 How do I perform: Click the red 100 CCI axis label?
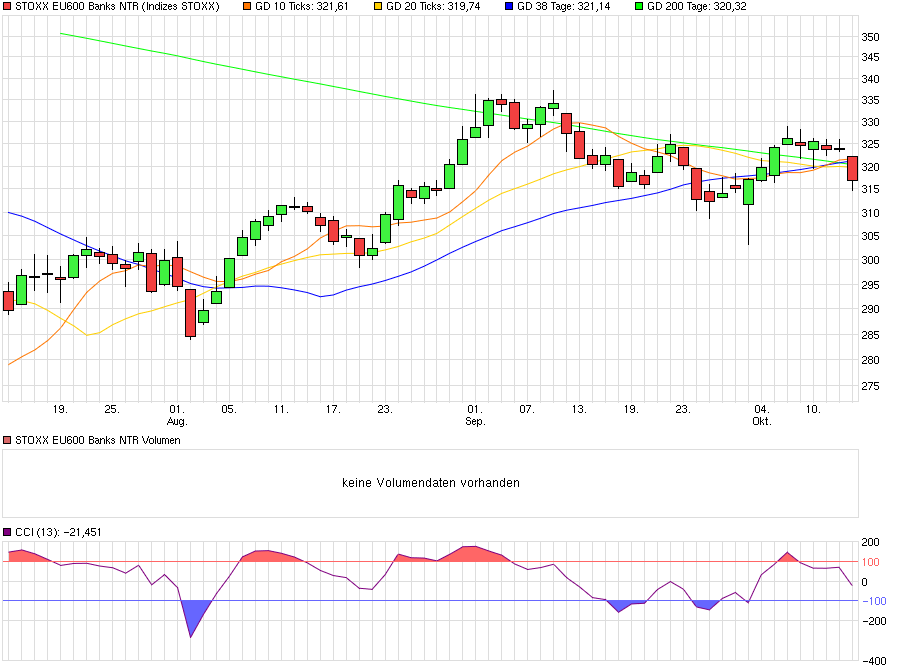coord(870,562)
